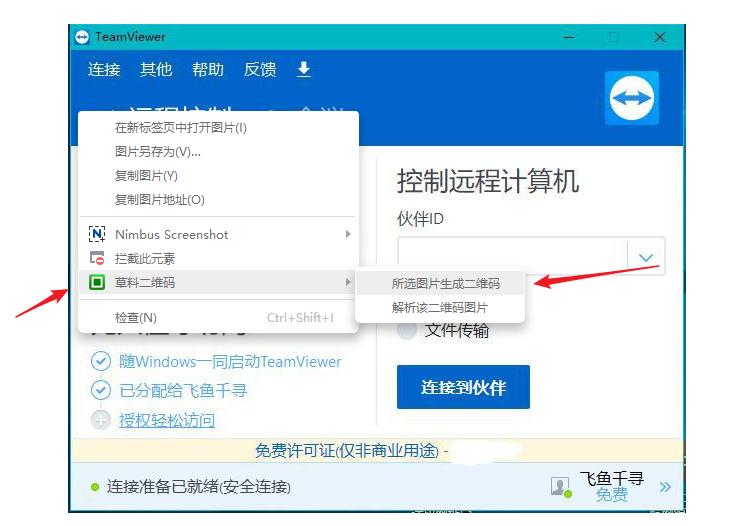Click the plus icon beside 授权轻松访问

[x=101, y=420]
